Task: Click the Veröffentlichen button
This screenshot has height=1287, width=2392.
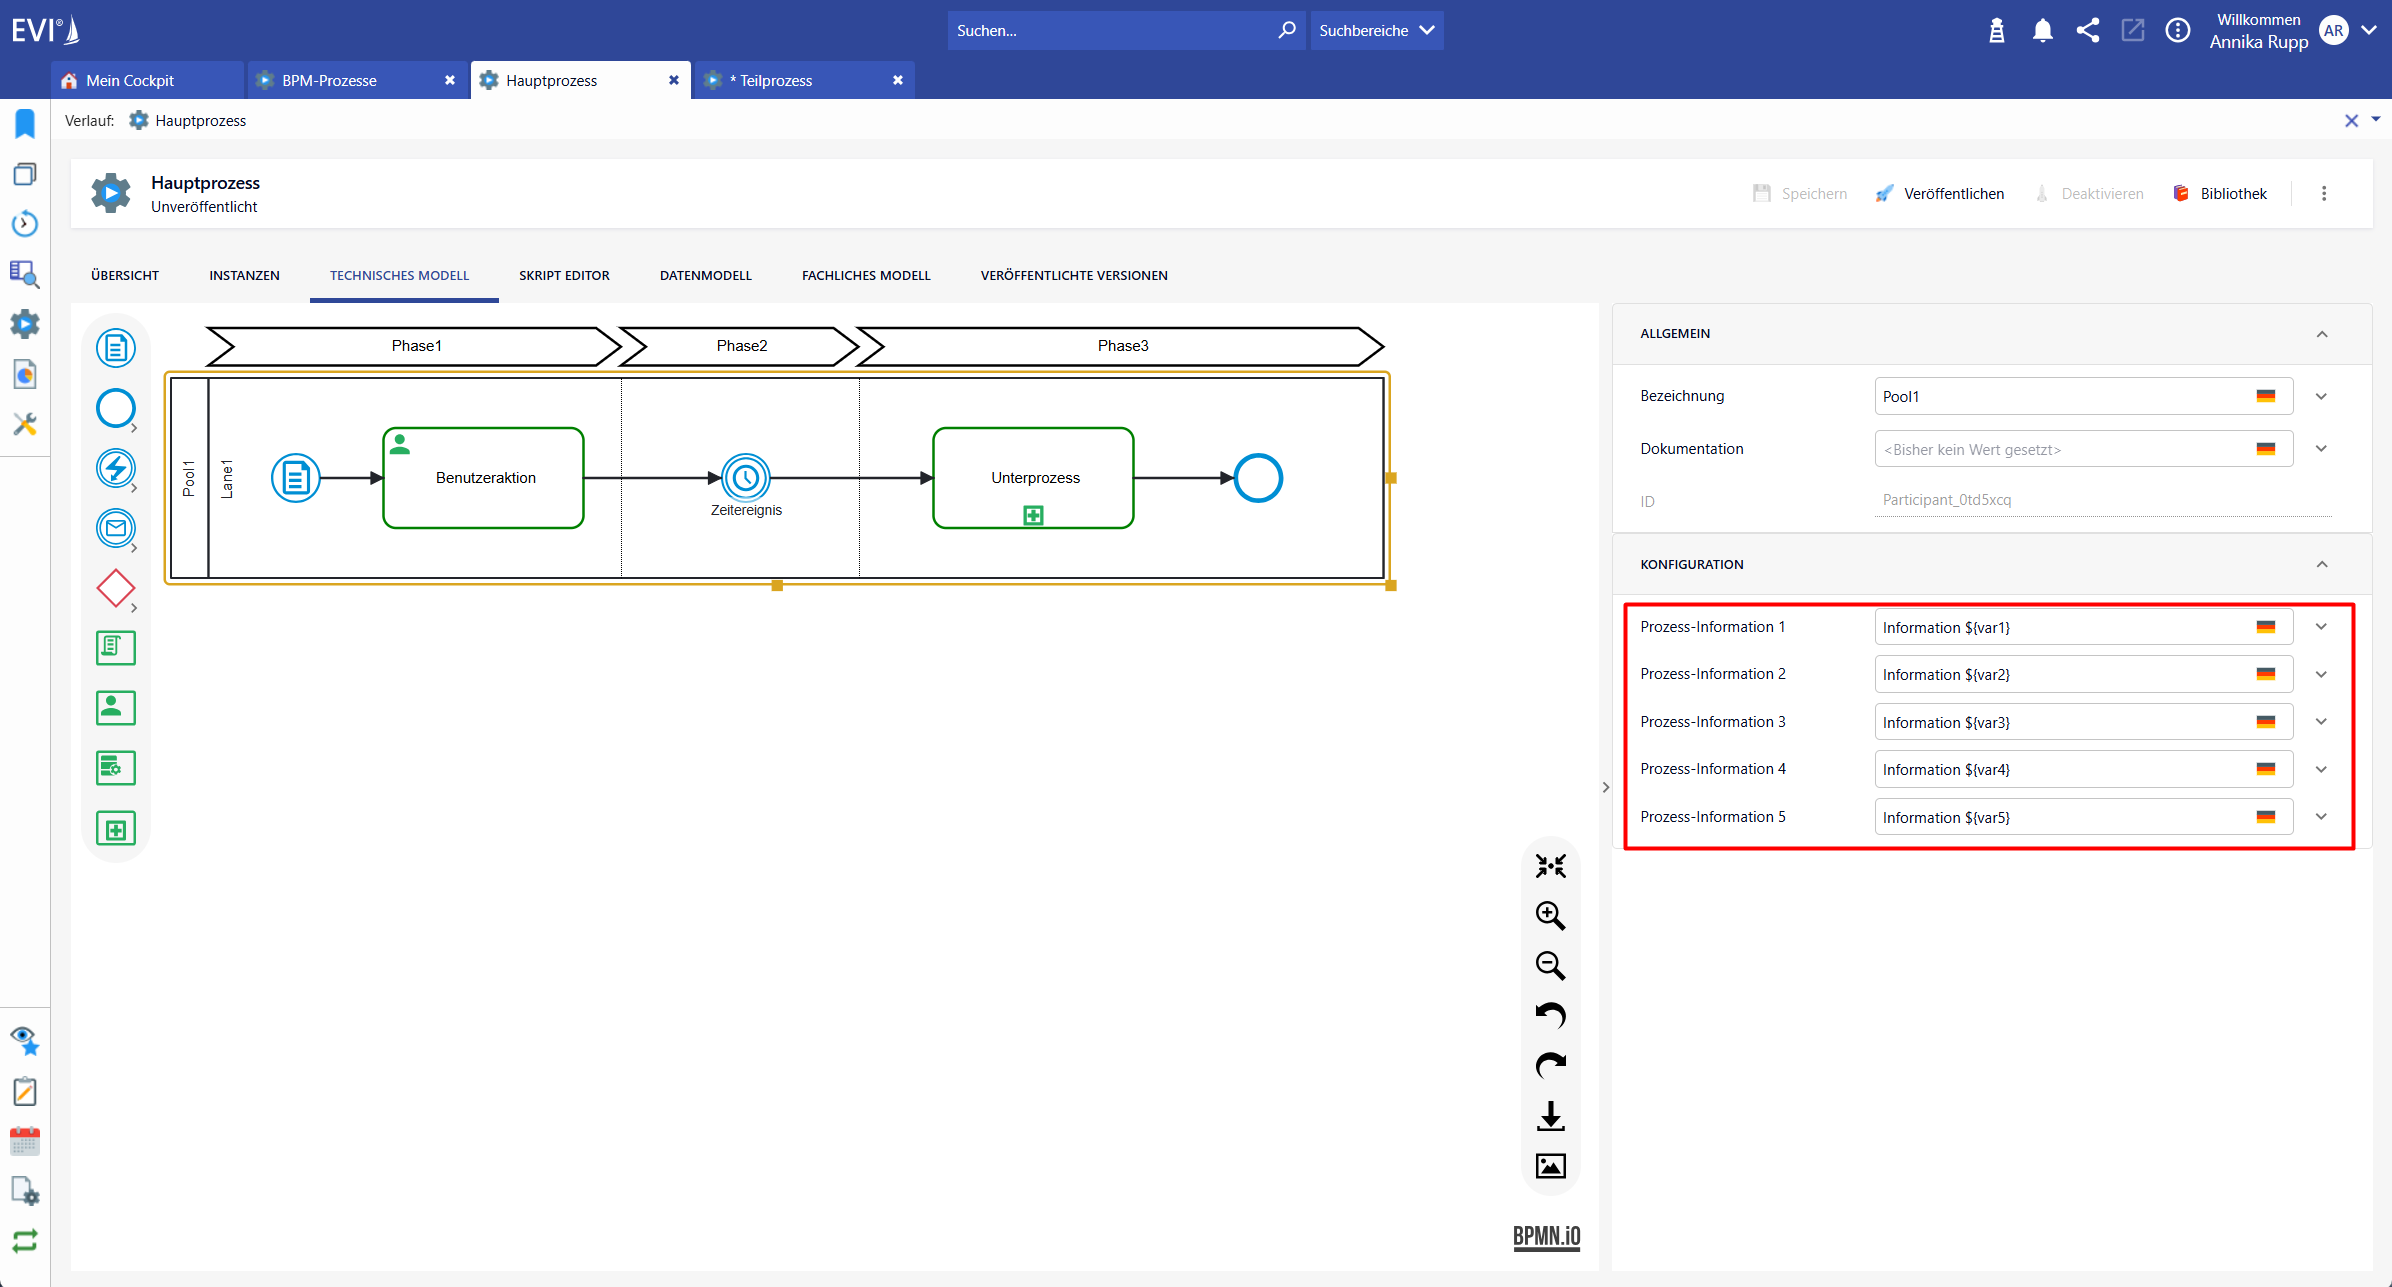Action: (x=1940, y=194)
